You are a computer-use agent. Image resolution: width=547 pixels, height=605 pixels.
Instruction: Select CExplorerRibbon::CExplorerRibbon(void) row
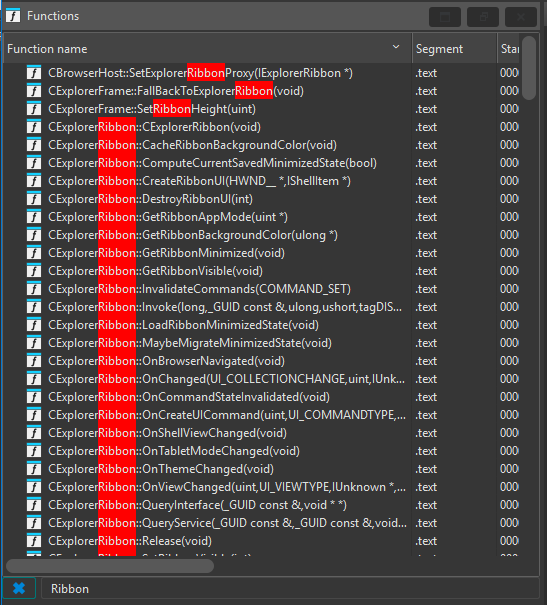[x=154, y=127]
